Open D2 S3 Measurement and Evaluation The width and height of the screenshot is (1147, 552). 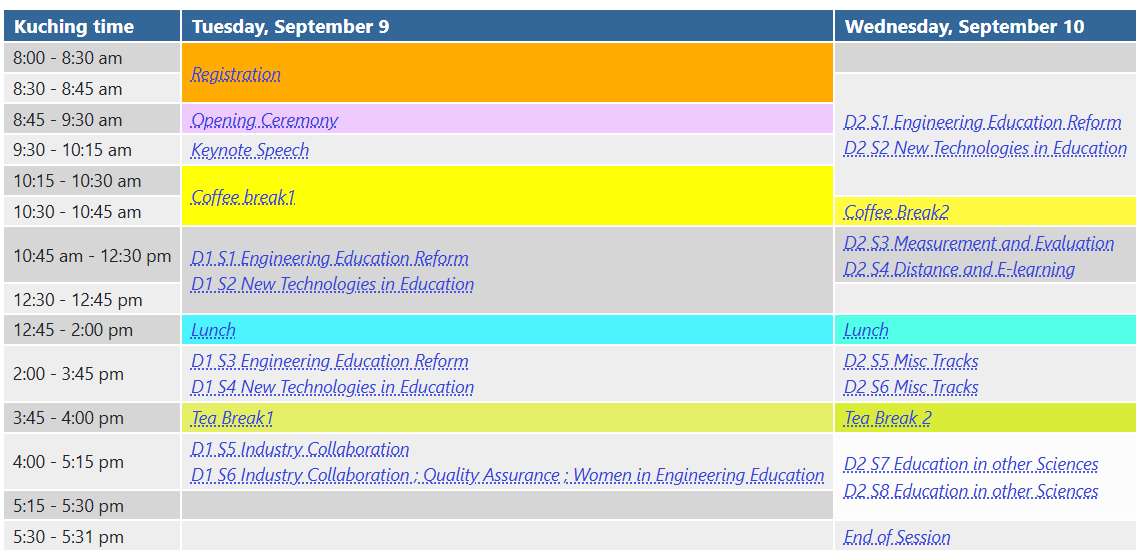pos(978,243)
